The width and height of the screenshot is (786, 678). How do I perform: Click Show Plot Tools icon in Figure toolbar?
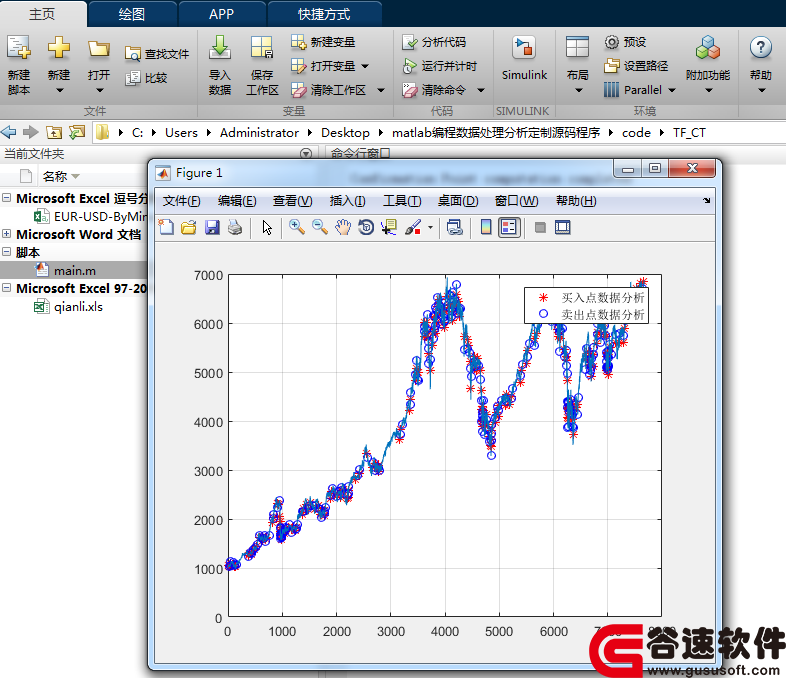point(562,228)
